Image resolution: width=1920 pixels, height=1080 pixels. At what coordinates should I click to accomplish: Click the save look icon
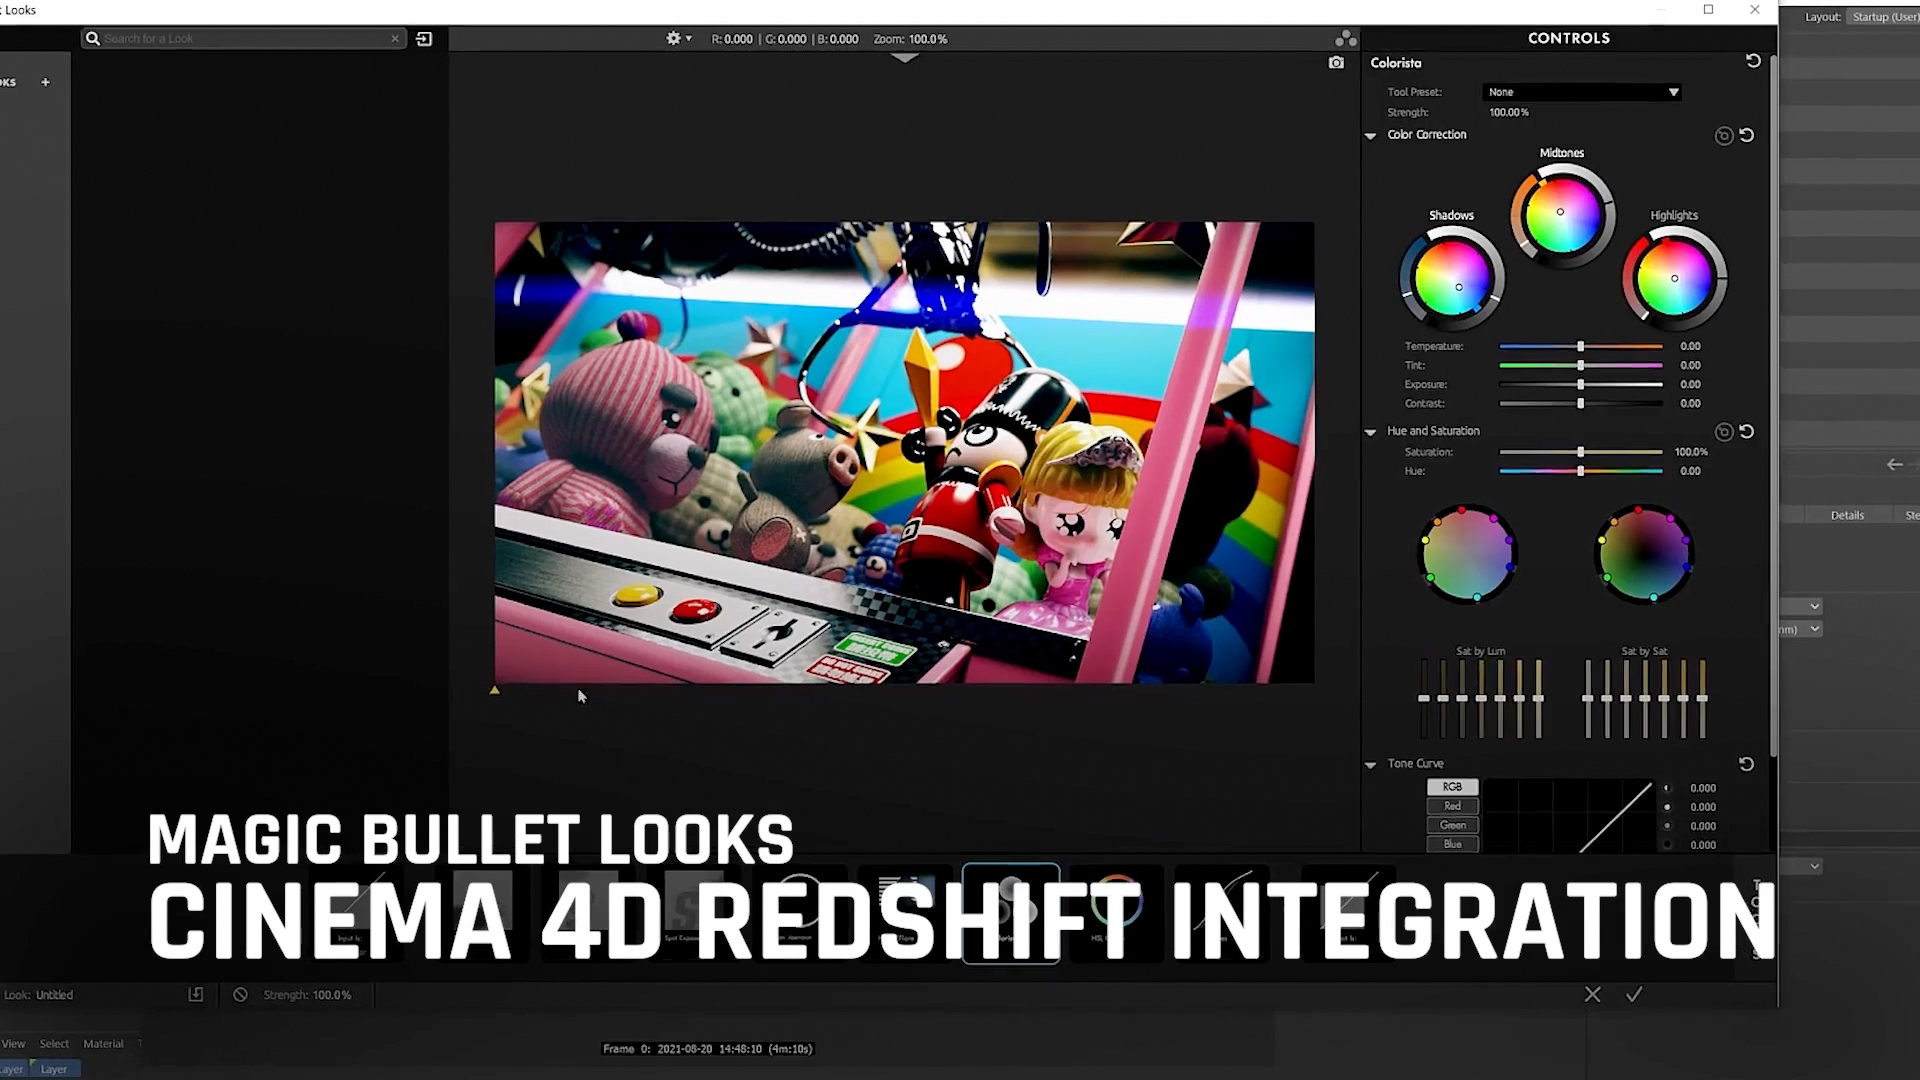click(196, 994)
